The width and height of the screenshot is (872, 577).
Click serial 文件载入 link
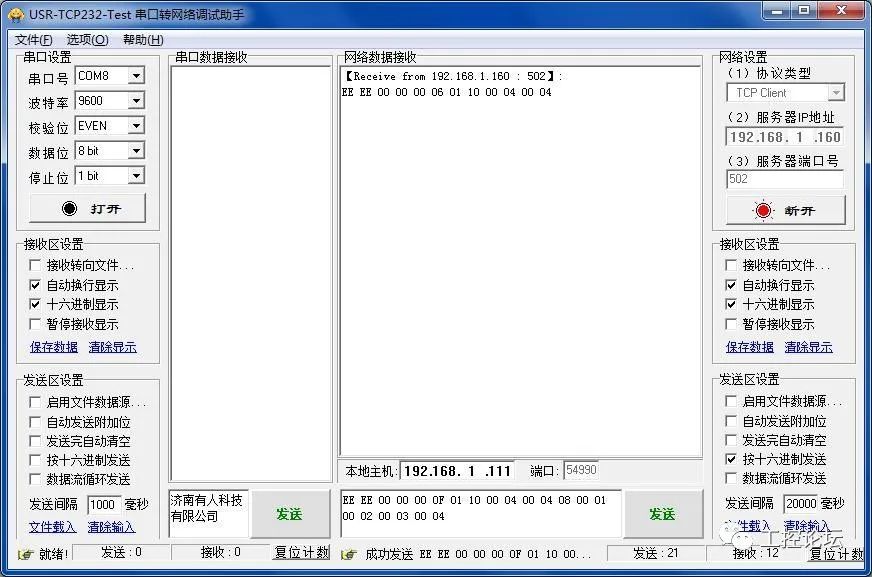(53, 526)
